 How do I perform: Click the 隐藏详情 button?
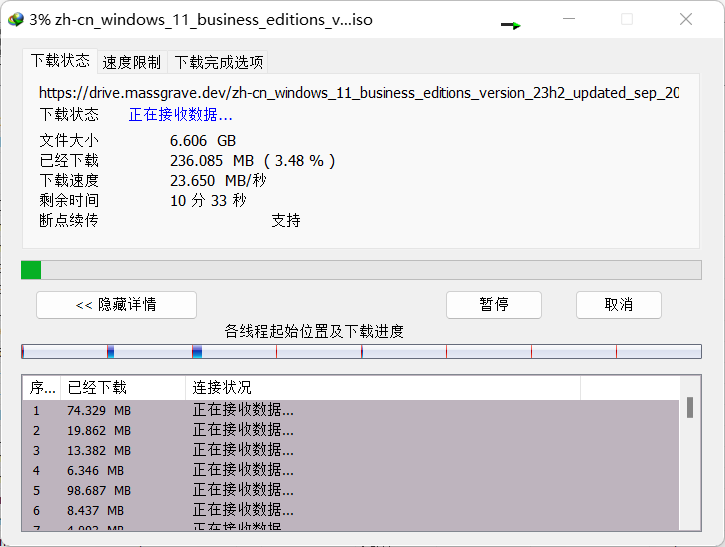(117, 305)
